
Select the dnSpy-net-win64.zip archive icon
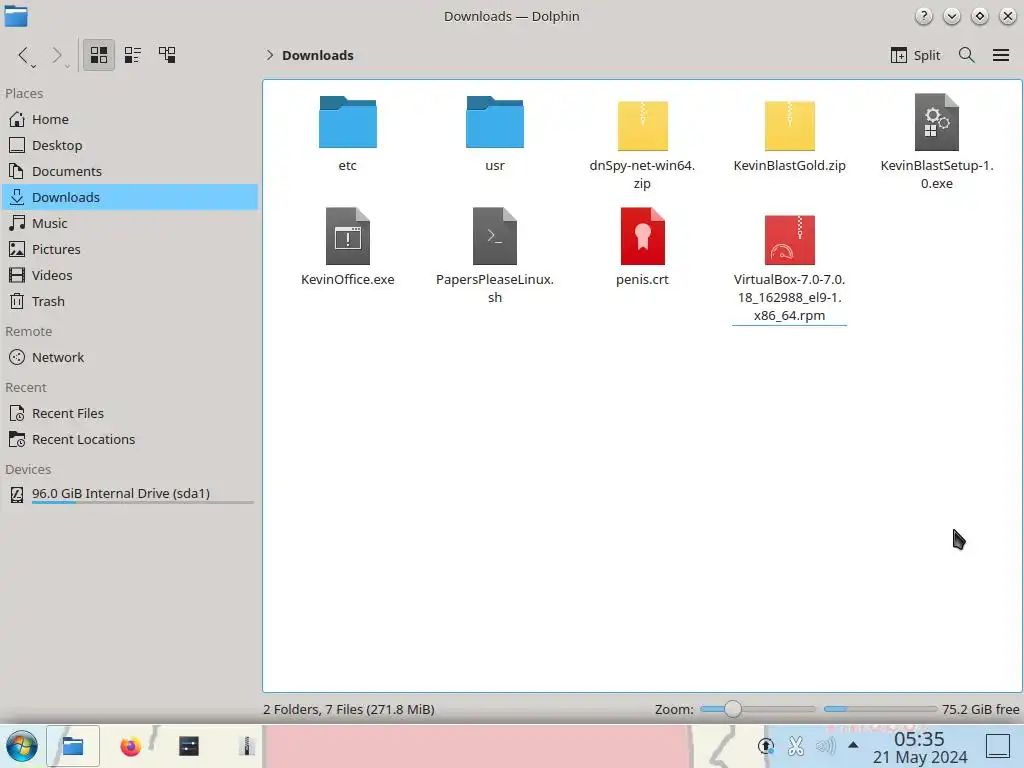(x=642, y=125)
